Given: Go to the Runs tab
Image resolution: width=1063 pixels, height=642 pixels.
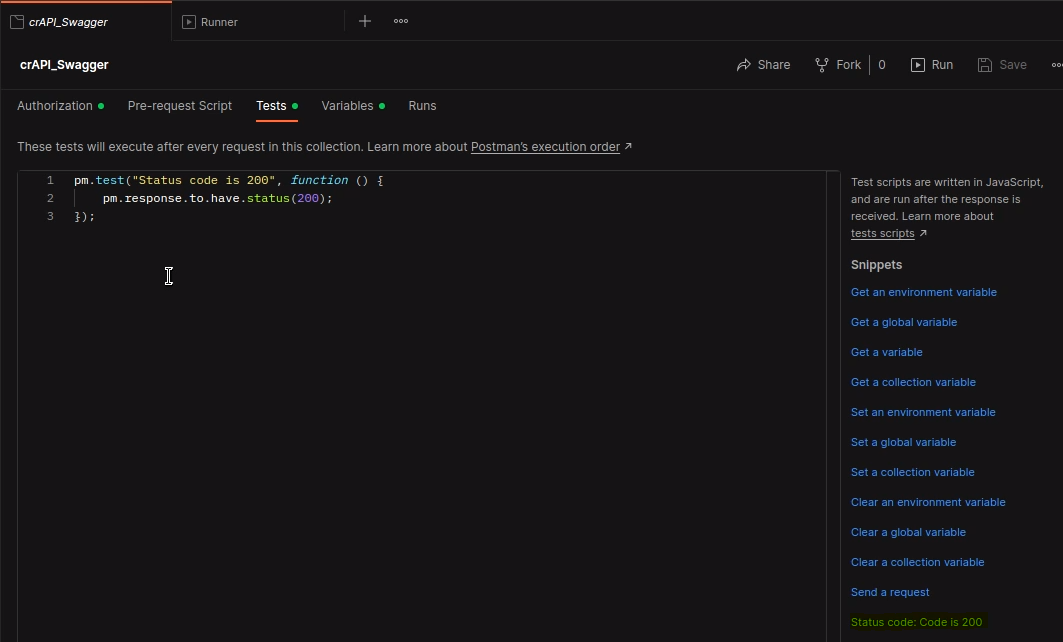Looking at the screenshot, I should pos(422,106).
